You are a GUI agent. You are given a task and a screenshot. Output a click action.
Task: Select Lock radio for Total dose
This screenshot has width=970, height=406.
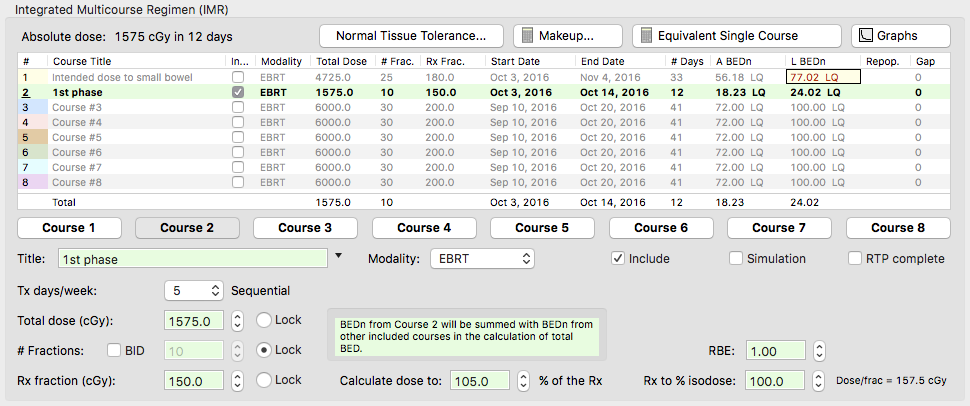tap(264, 321)
